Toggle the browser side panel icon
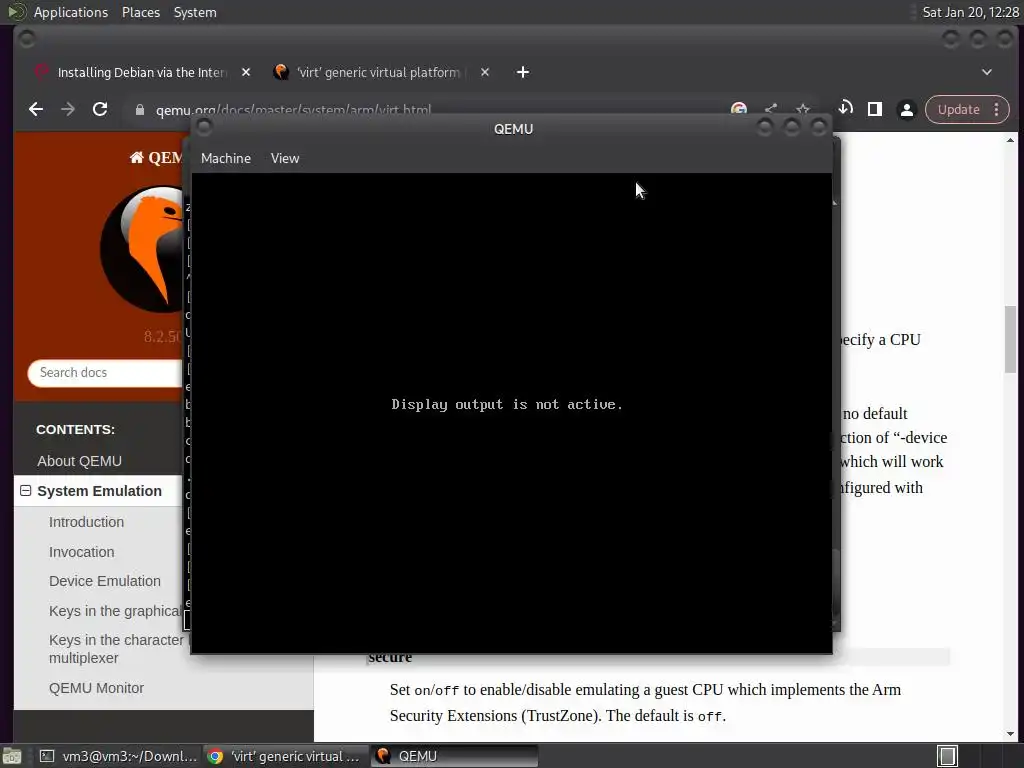 (875, 110)
